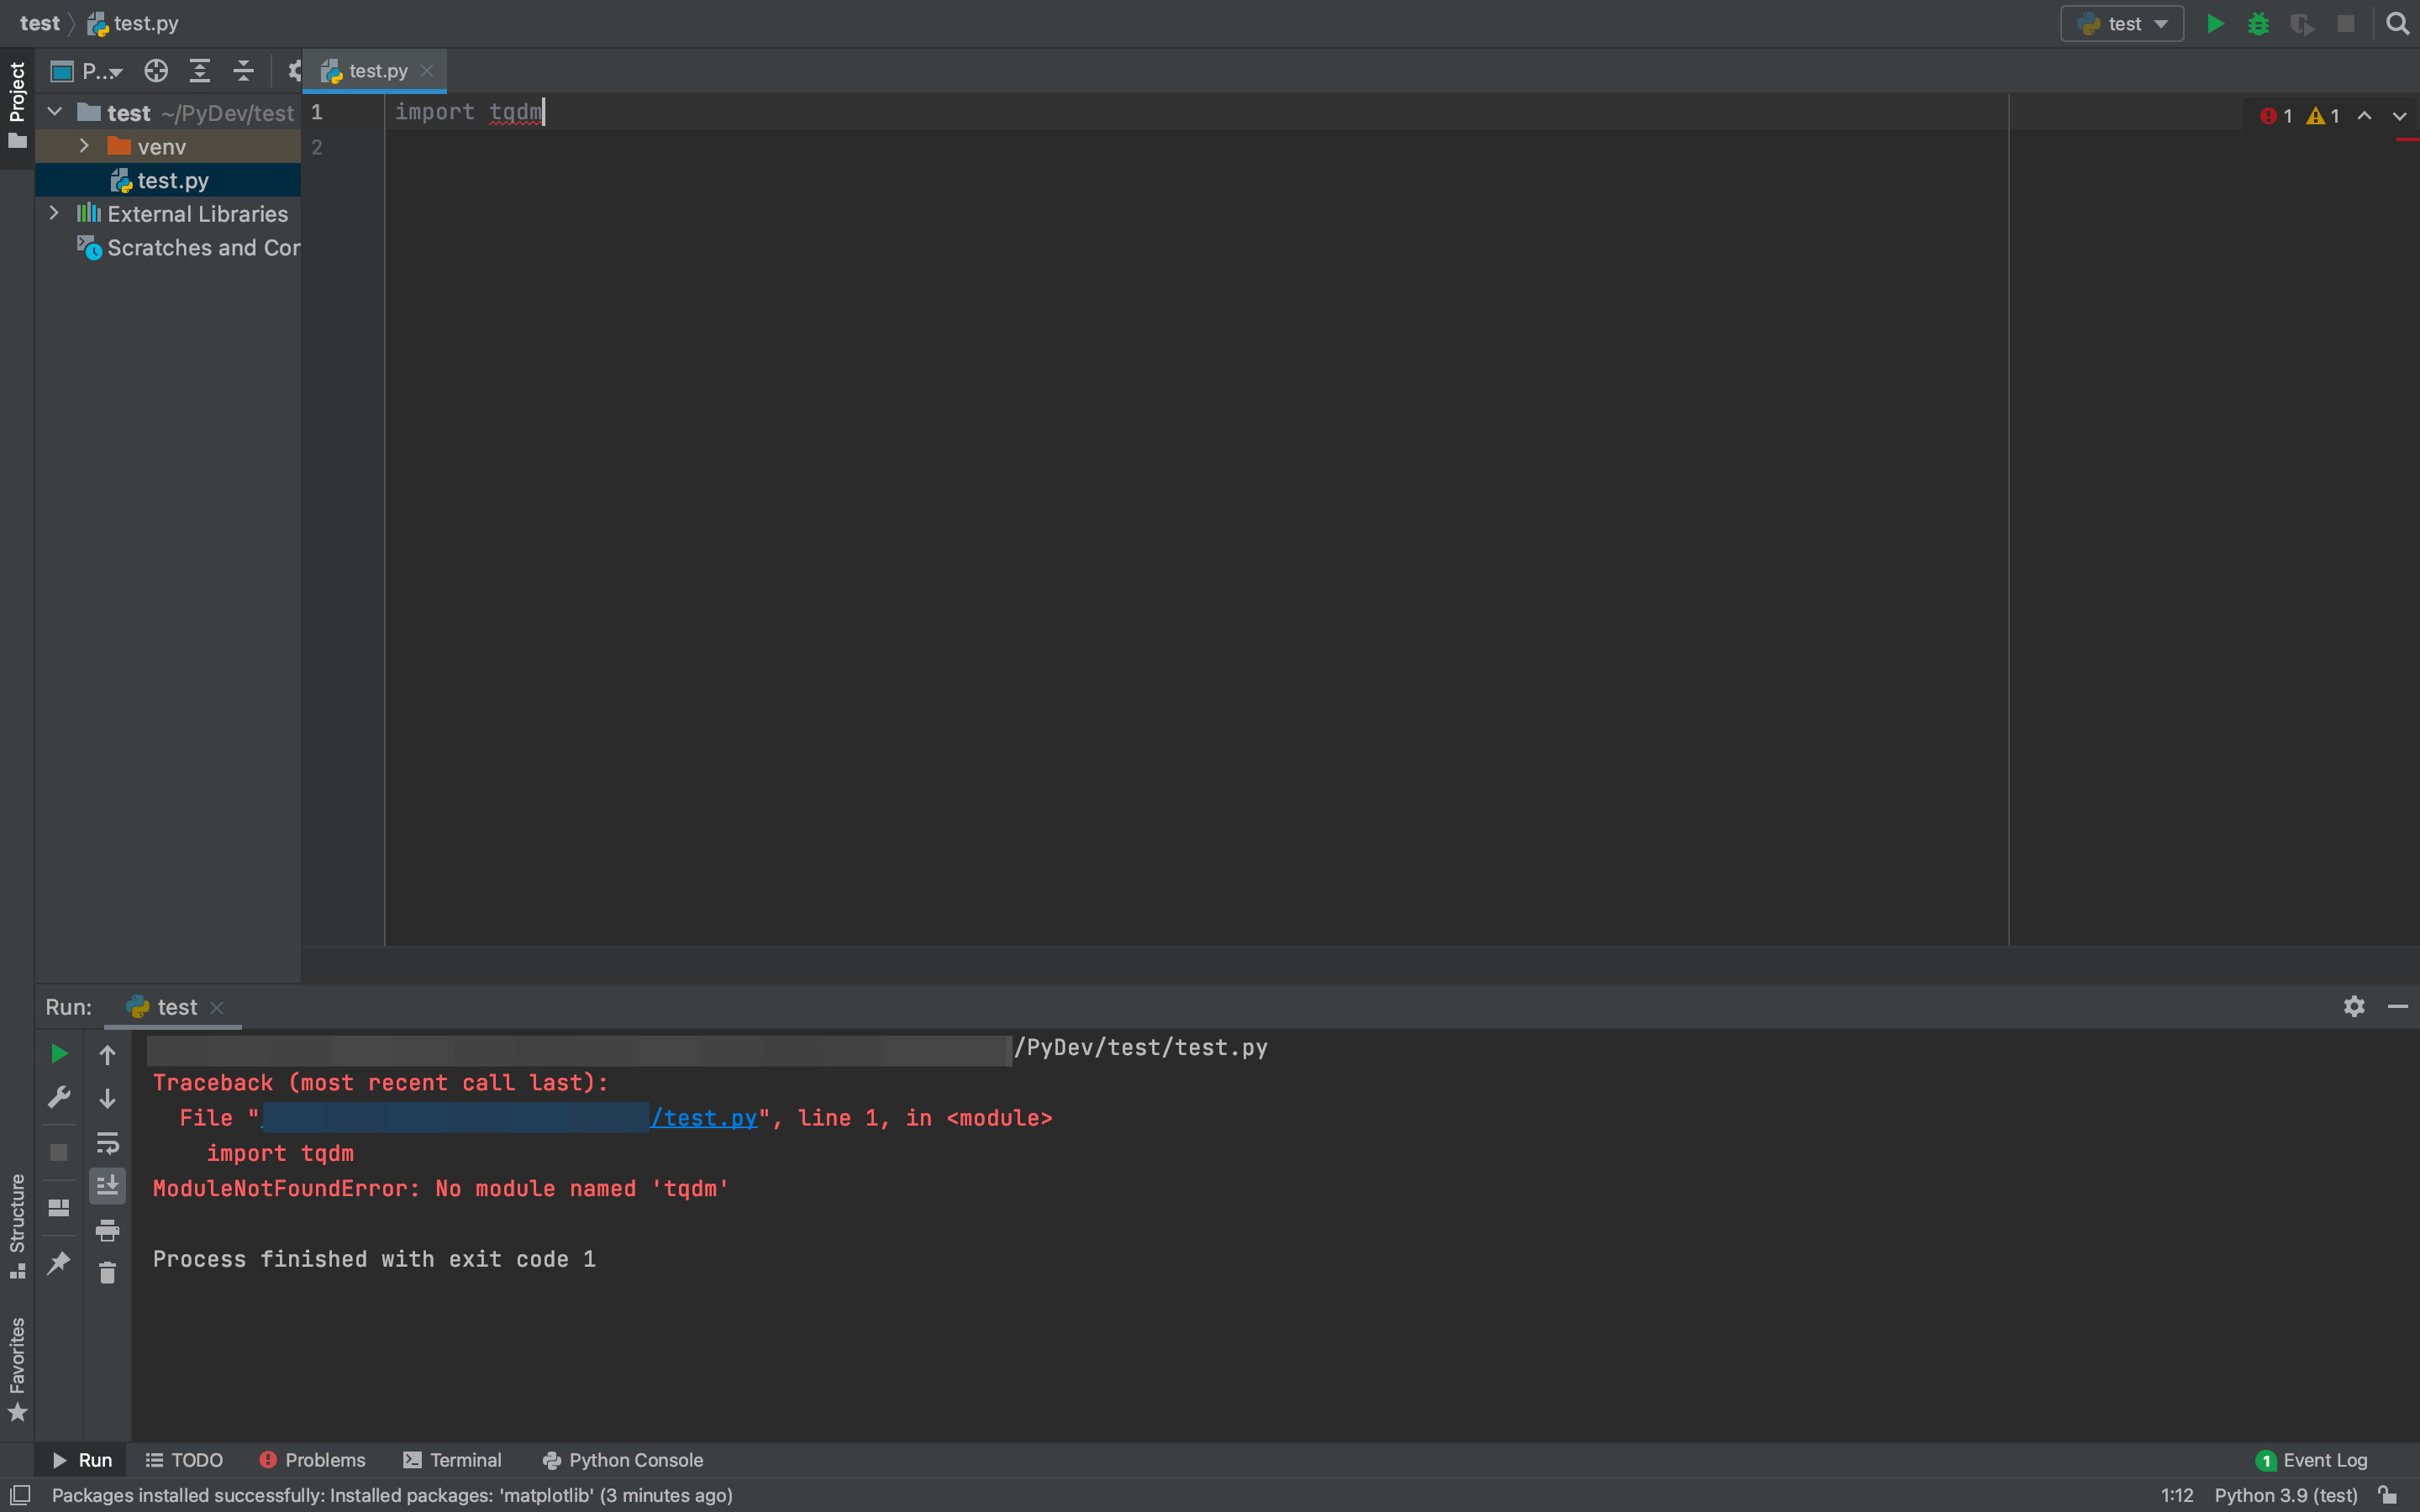Viewport: 2420px width, 1512px height.
Task: Follow the /test.py link in traceback
Action: tap(704, 1118)
